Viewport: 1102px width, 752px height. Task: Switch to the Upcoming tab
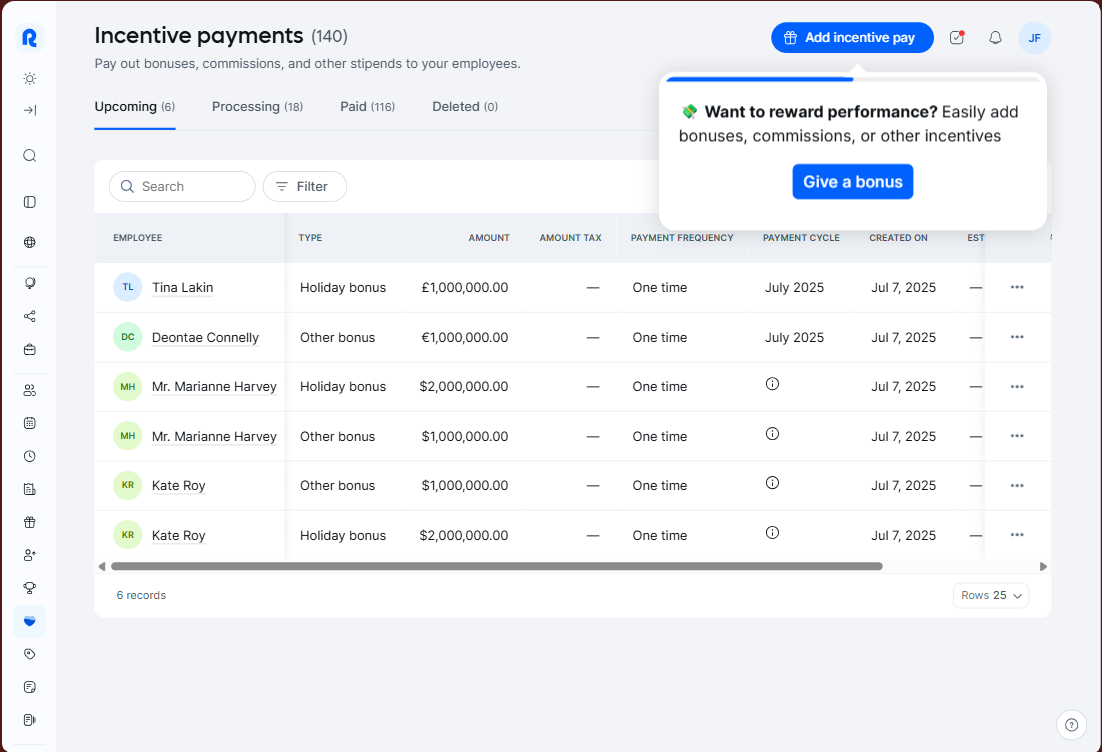pyautogui.click(x=135, y=107)
